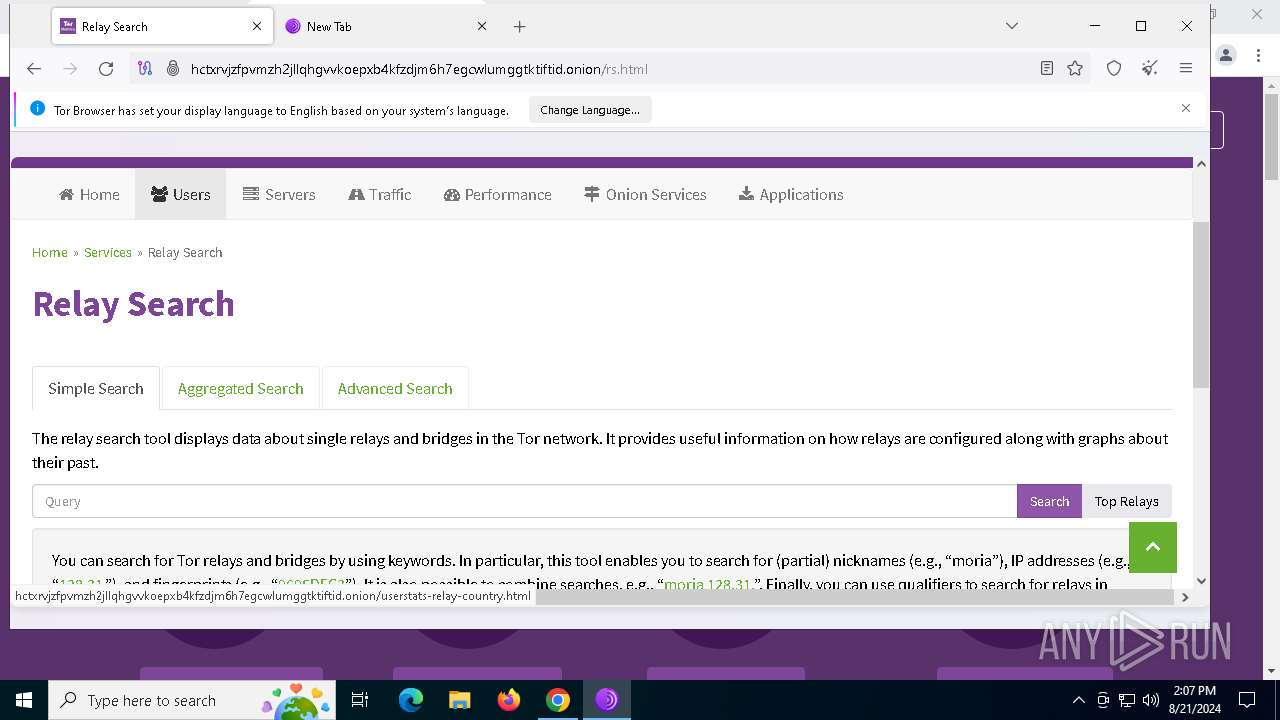Focus the Query search input field
1280x720 pixels.
[524, 501]
